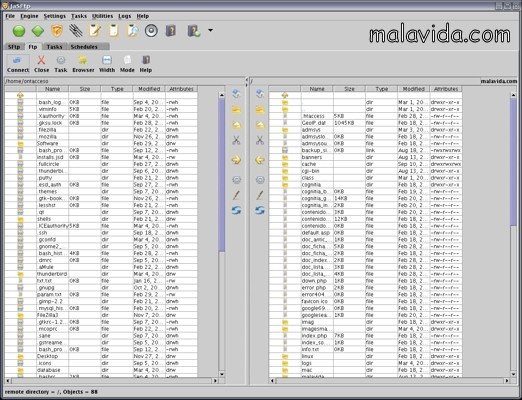Click the local-side blue sync arrows icon
The width and height of the screenshot is (522, 400).
point(236,210)
